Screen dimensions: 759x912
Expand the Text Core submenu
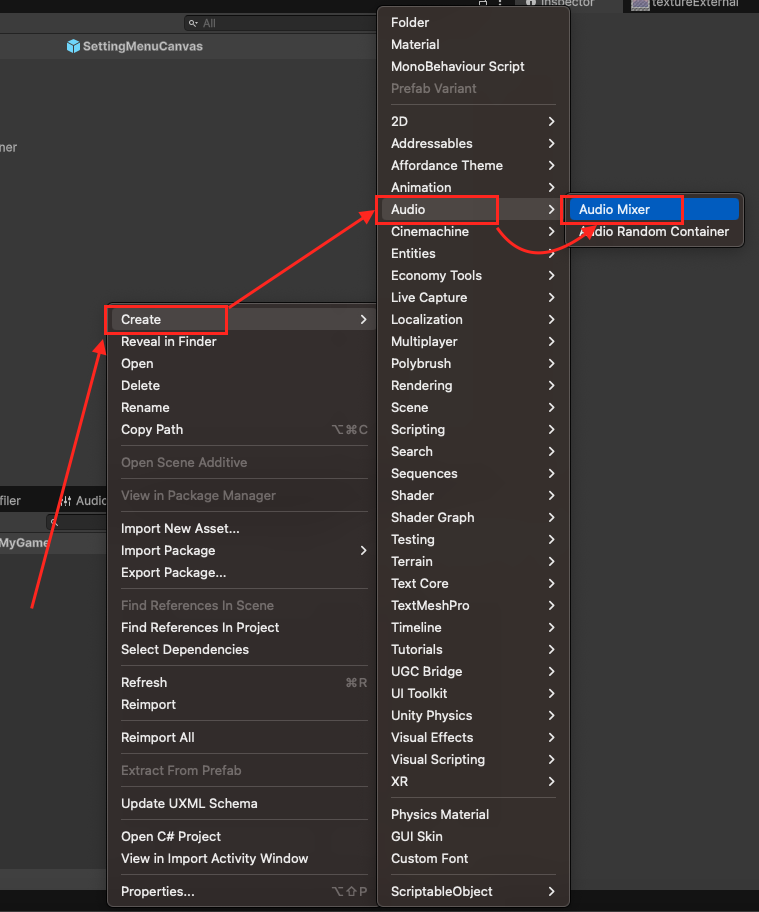(473, 584)
